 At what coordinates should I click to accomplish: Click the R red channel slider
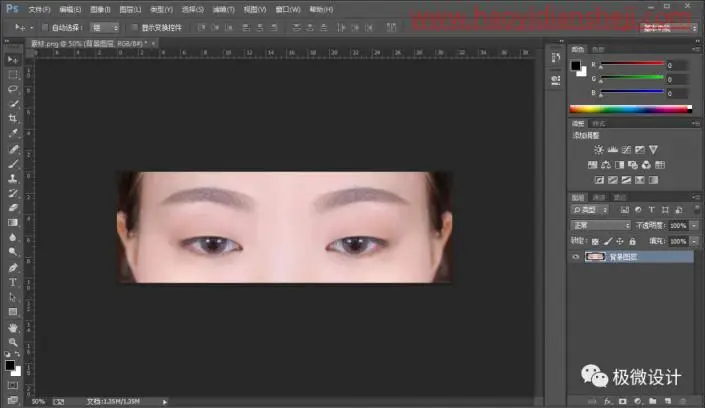tap(632, 64)
